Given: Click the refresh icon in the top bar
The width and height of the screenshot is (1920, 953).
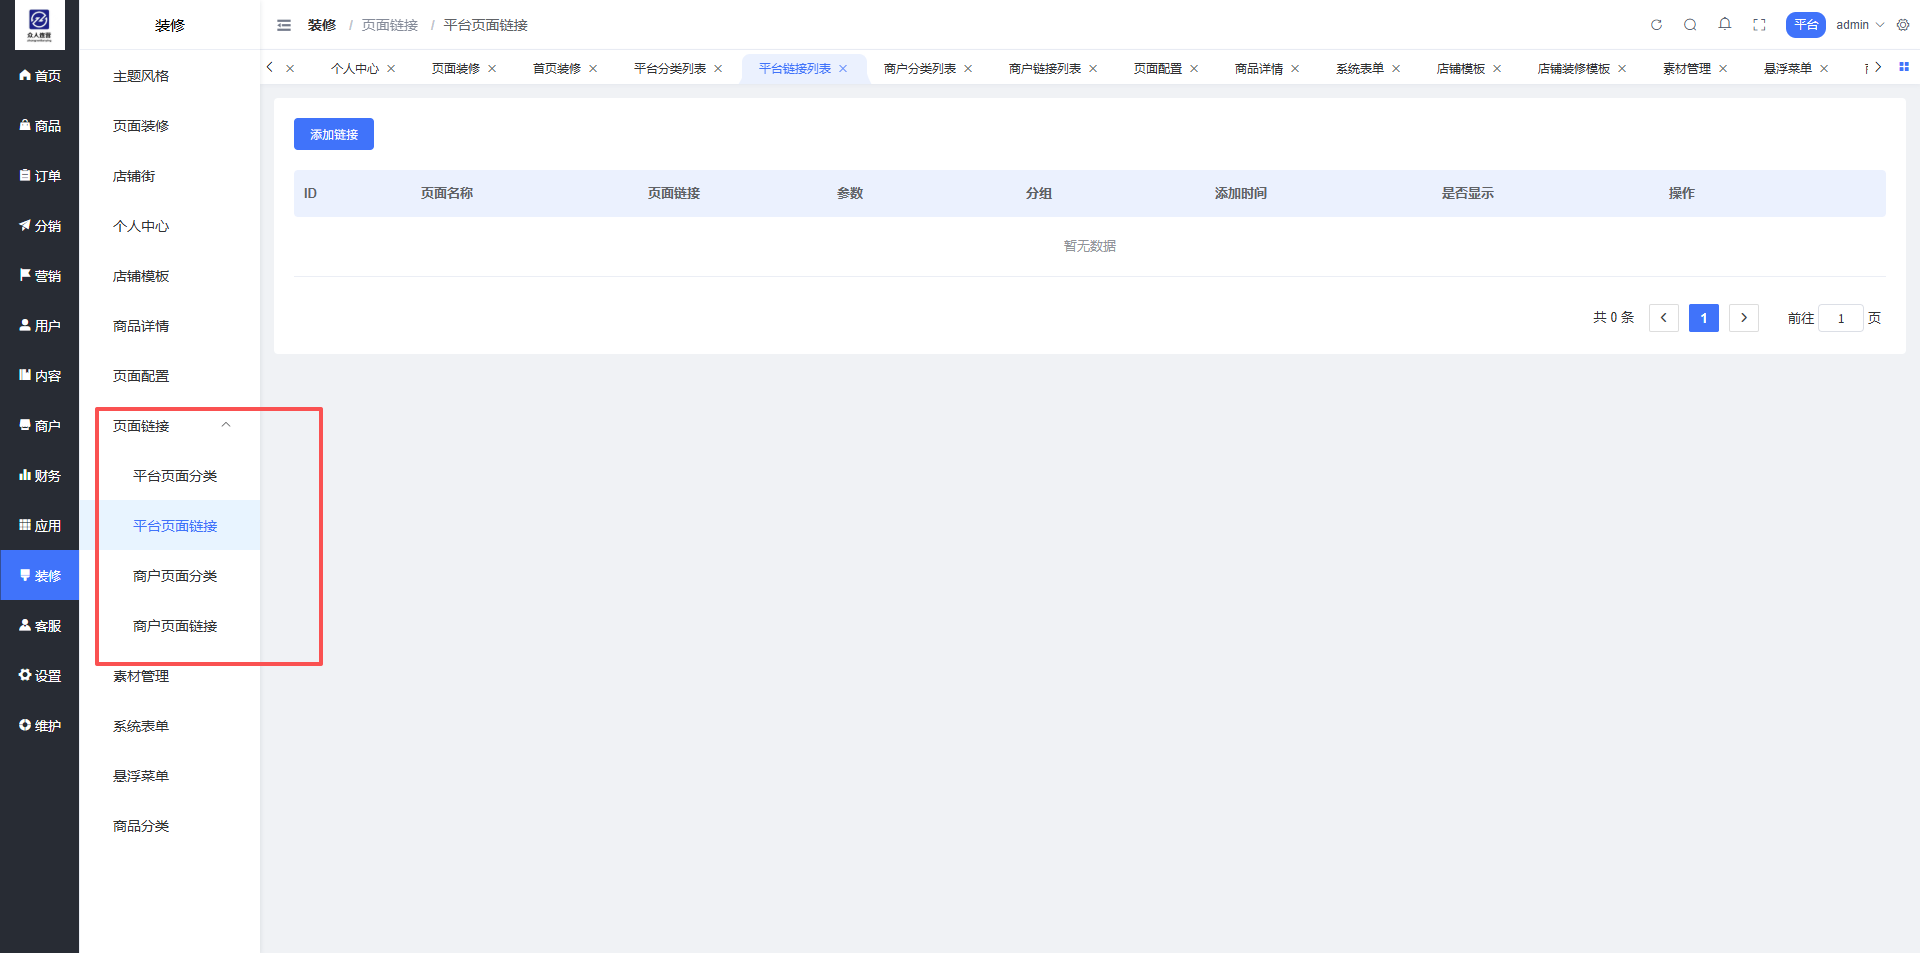Looking at the screenshot, I should [x=1655, y=24].
